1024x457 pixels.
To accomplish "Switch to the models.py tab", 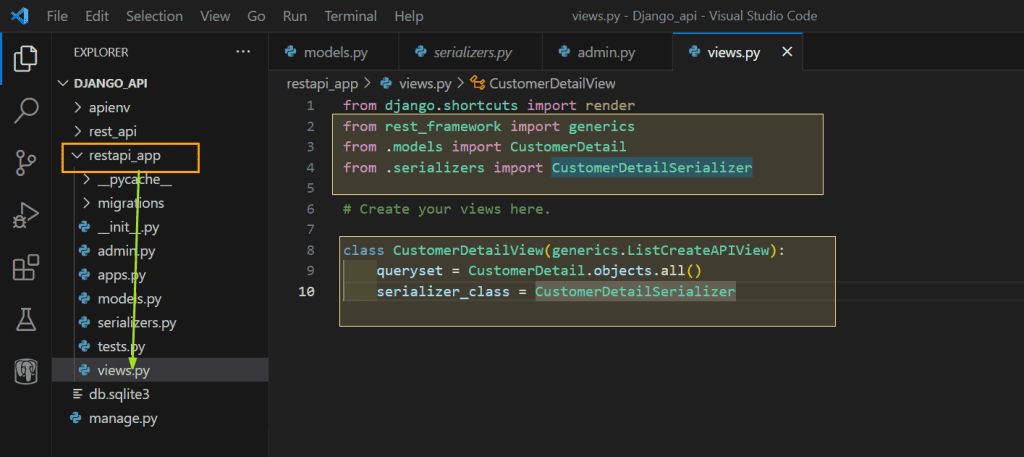I will pyautogui.click(x=334, y=52).
